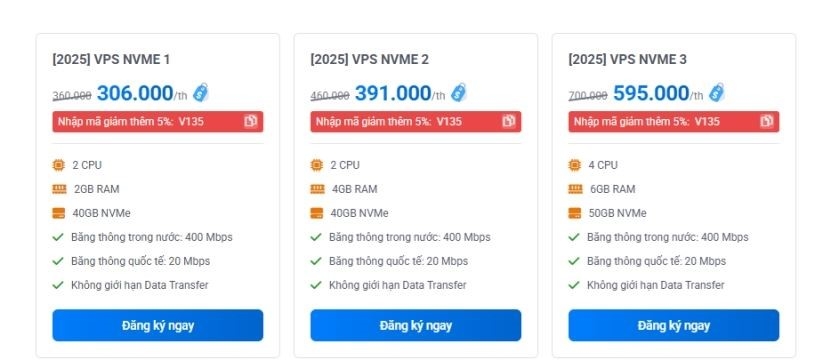Click red V135 promo banner on NVME 1
Viewport: 823px width, 360px height.
[157, 122]
